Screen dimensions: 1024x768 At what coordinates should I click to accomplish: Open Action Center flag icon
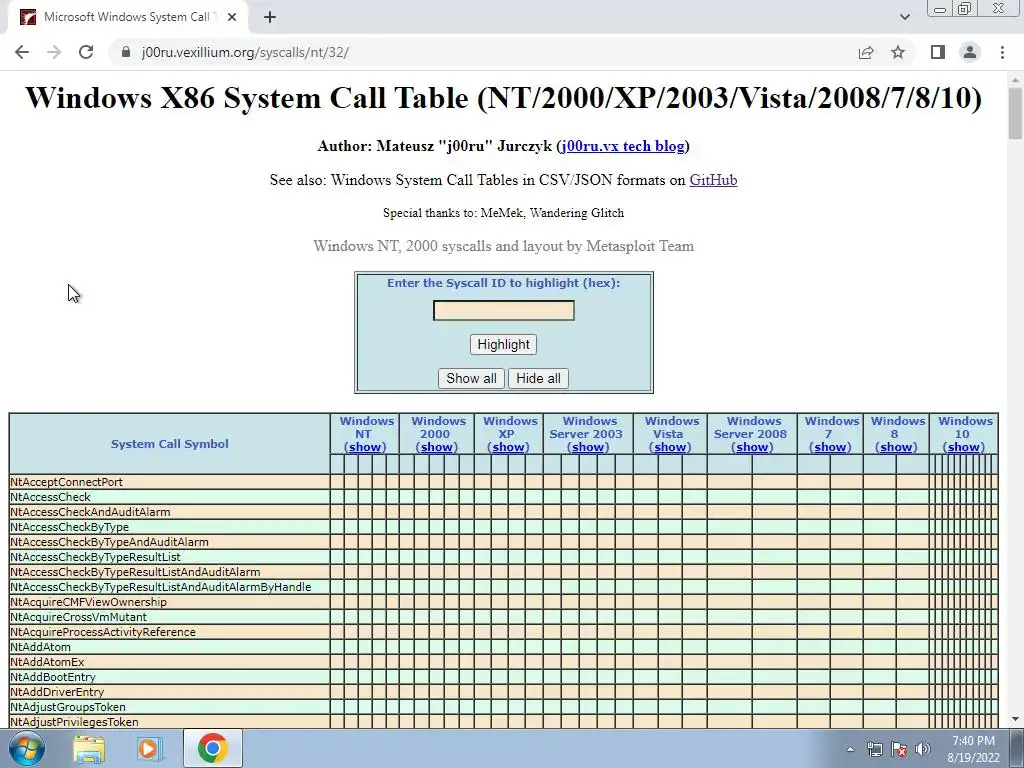[899, 749]
